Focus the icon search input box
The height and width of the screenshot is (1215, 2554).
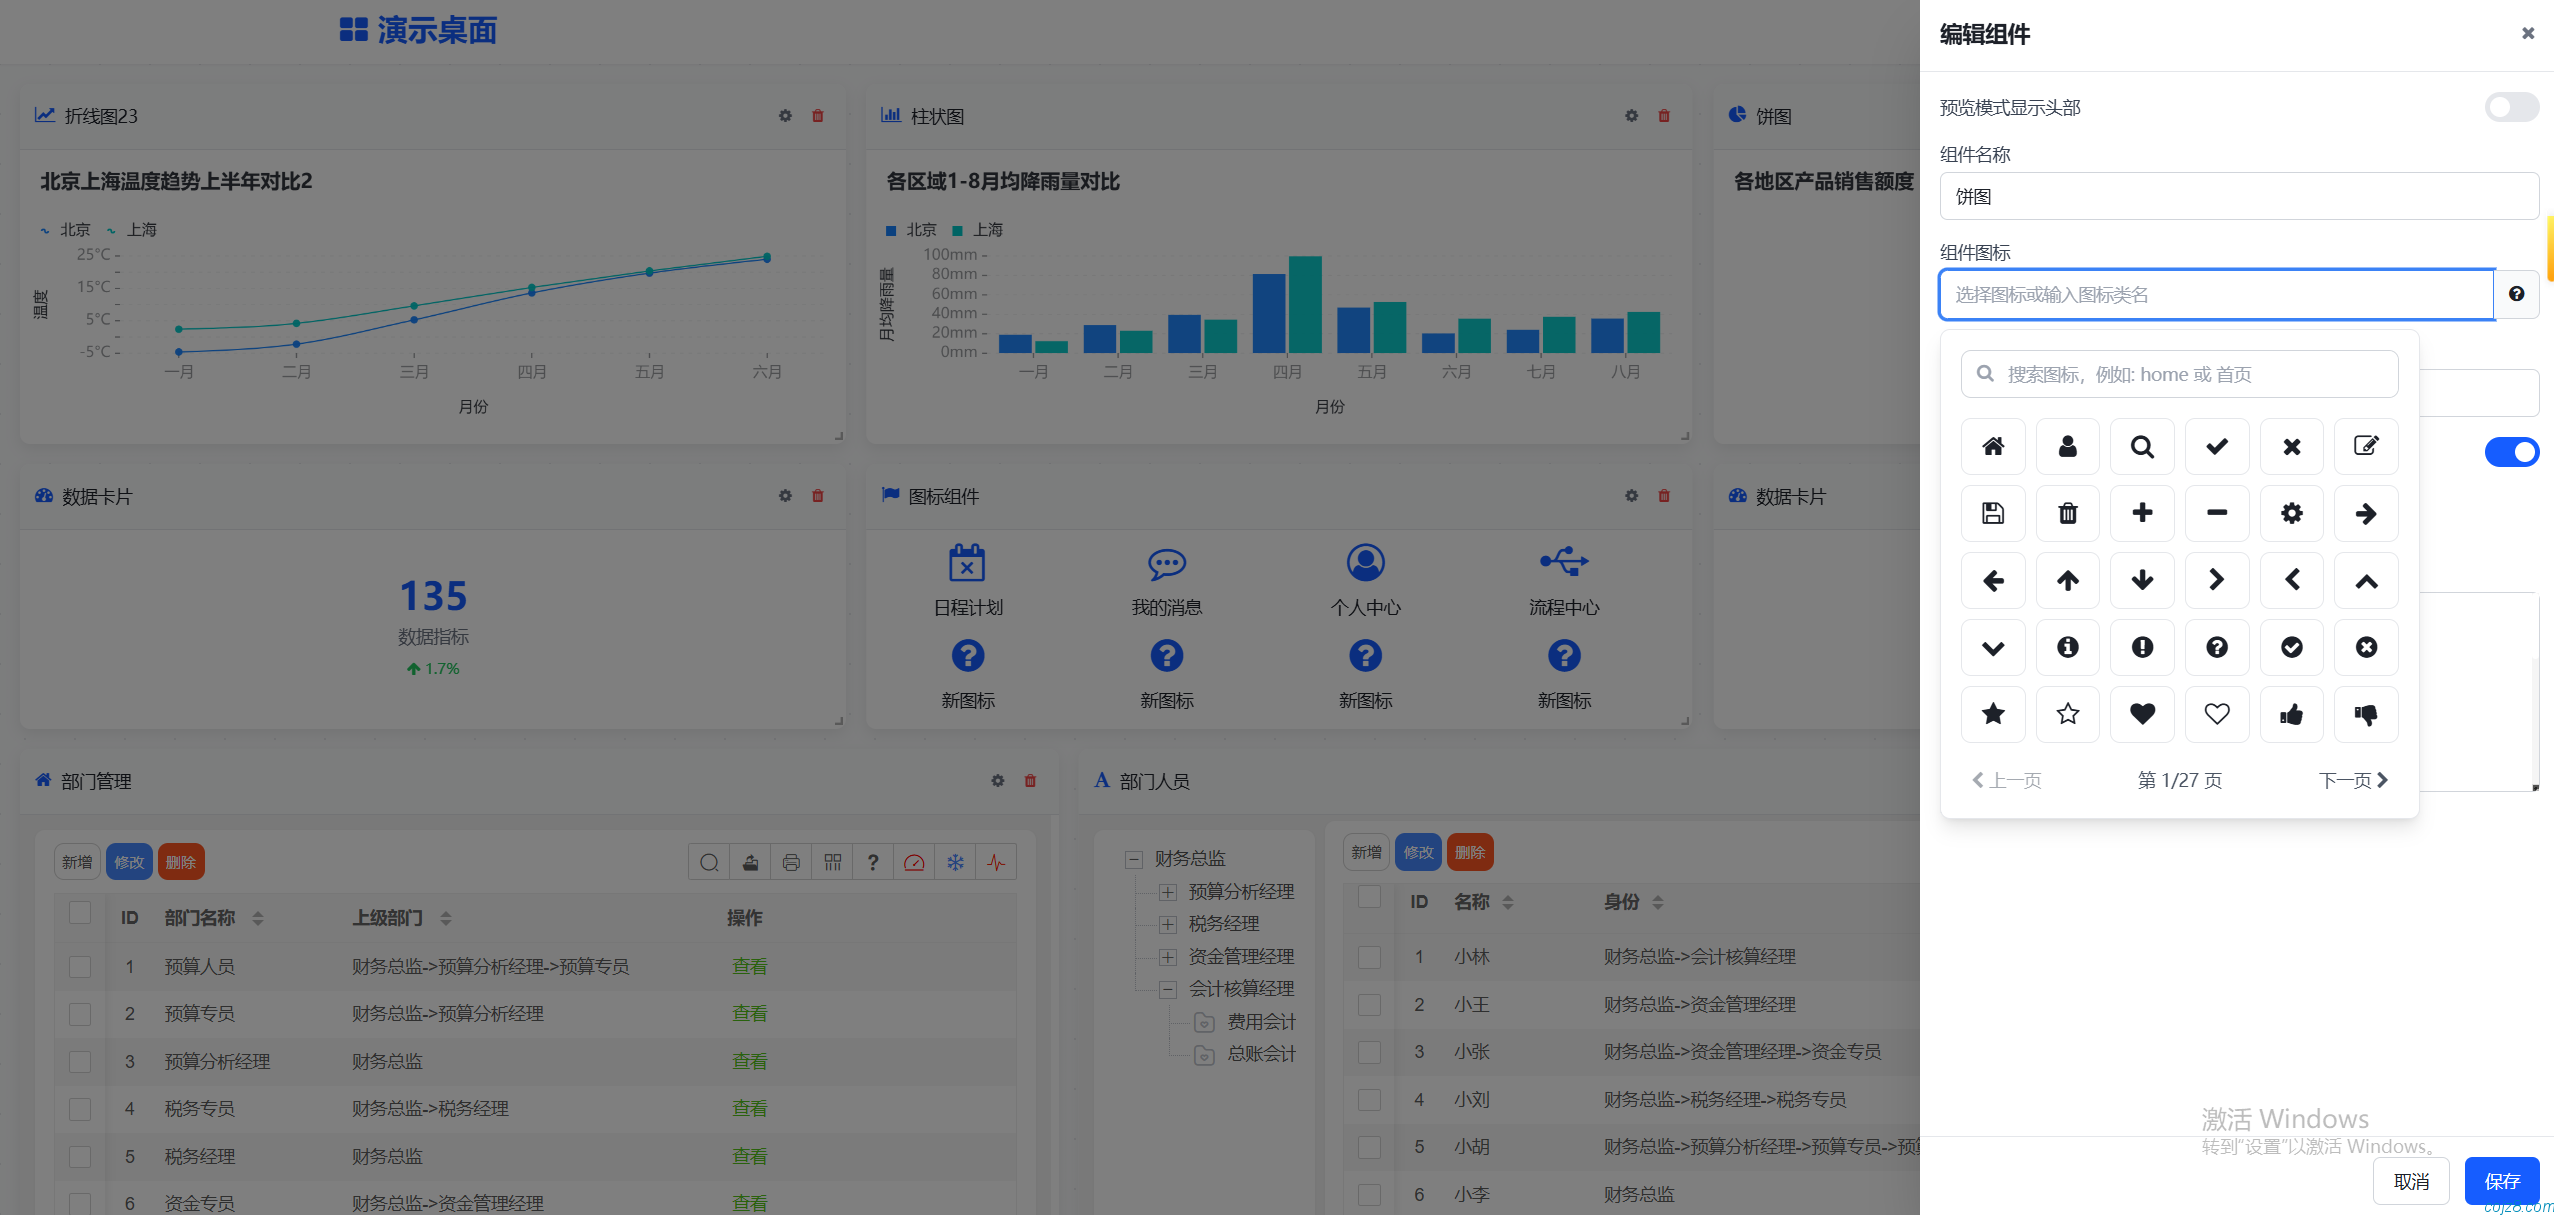coord(2180,374)
